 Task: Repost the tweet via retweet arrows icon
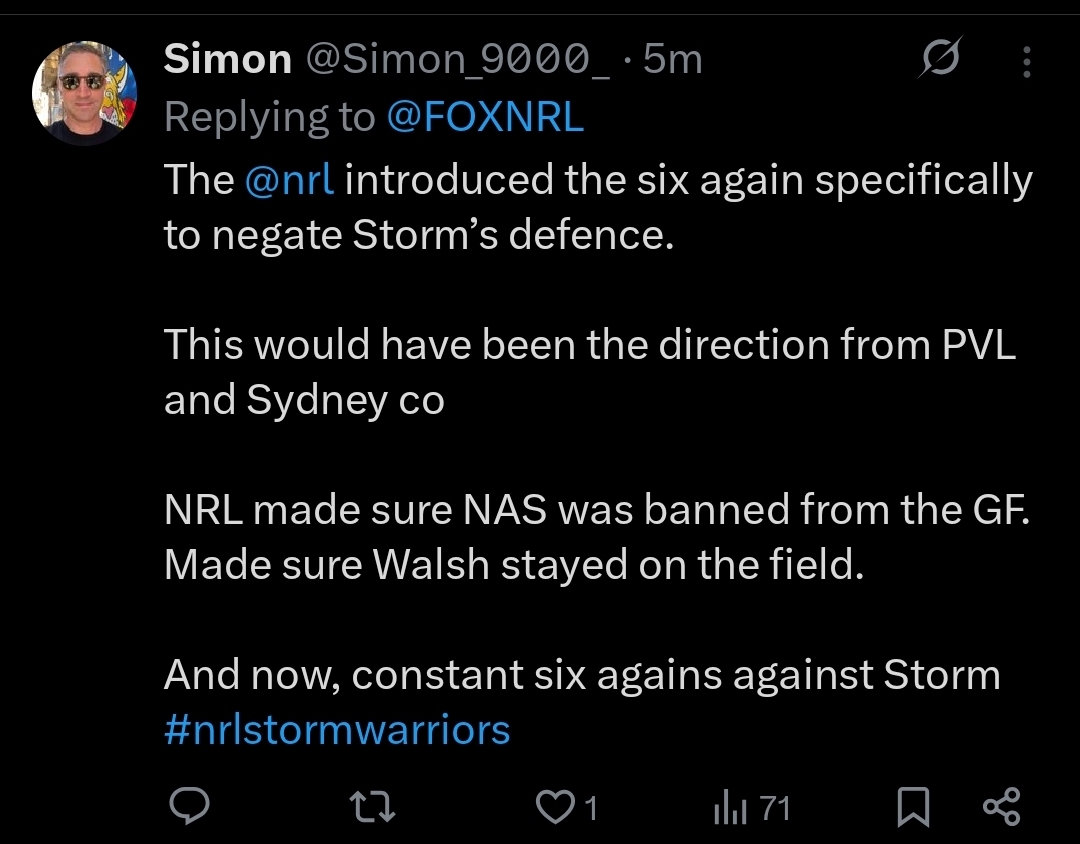click(x=372, y=807)
